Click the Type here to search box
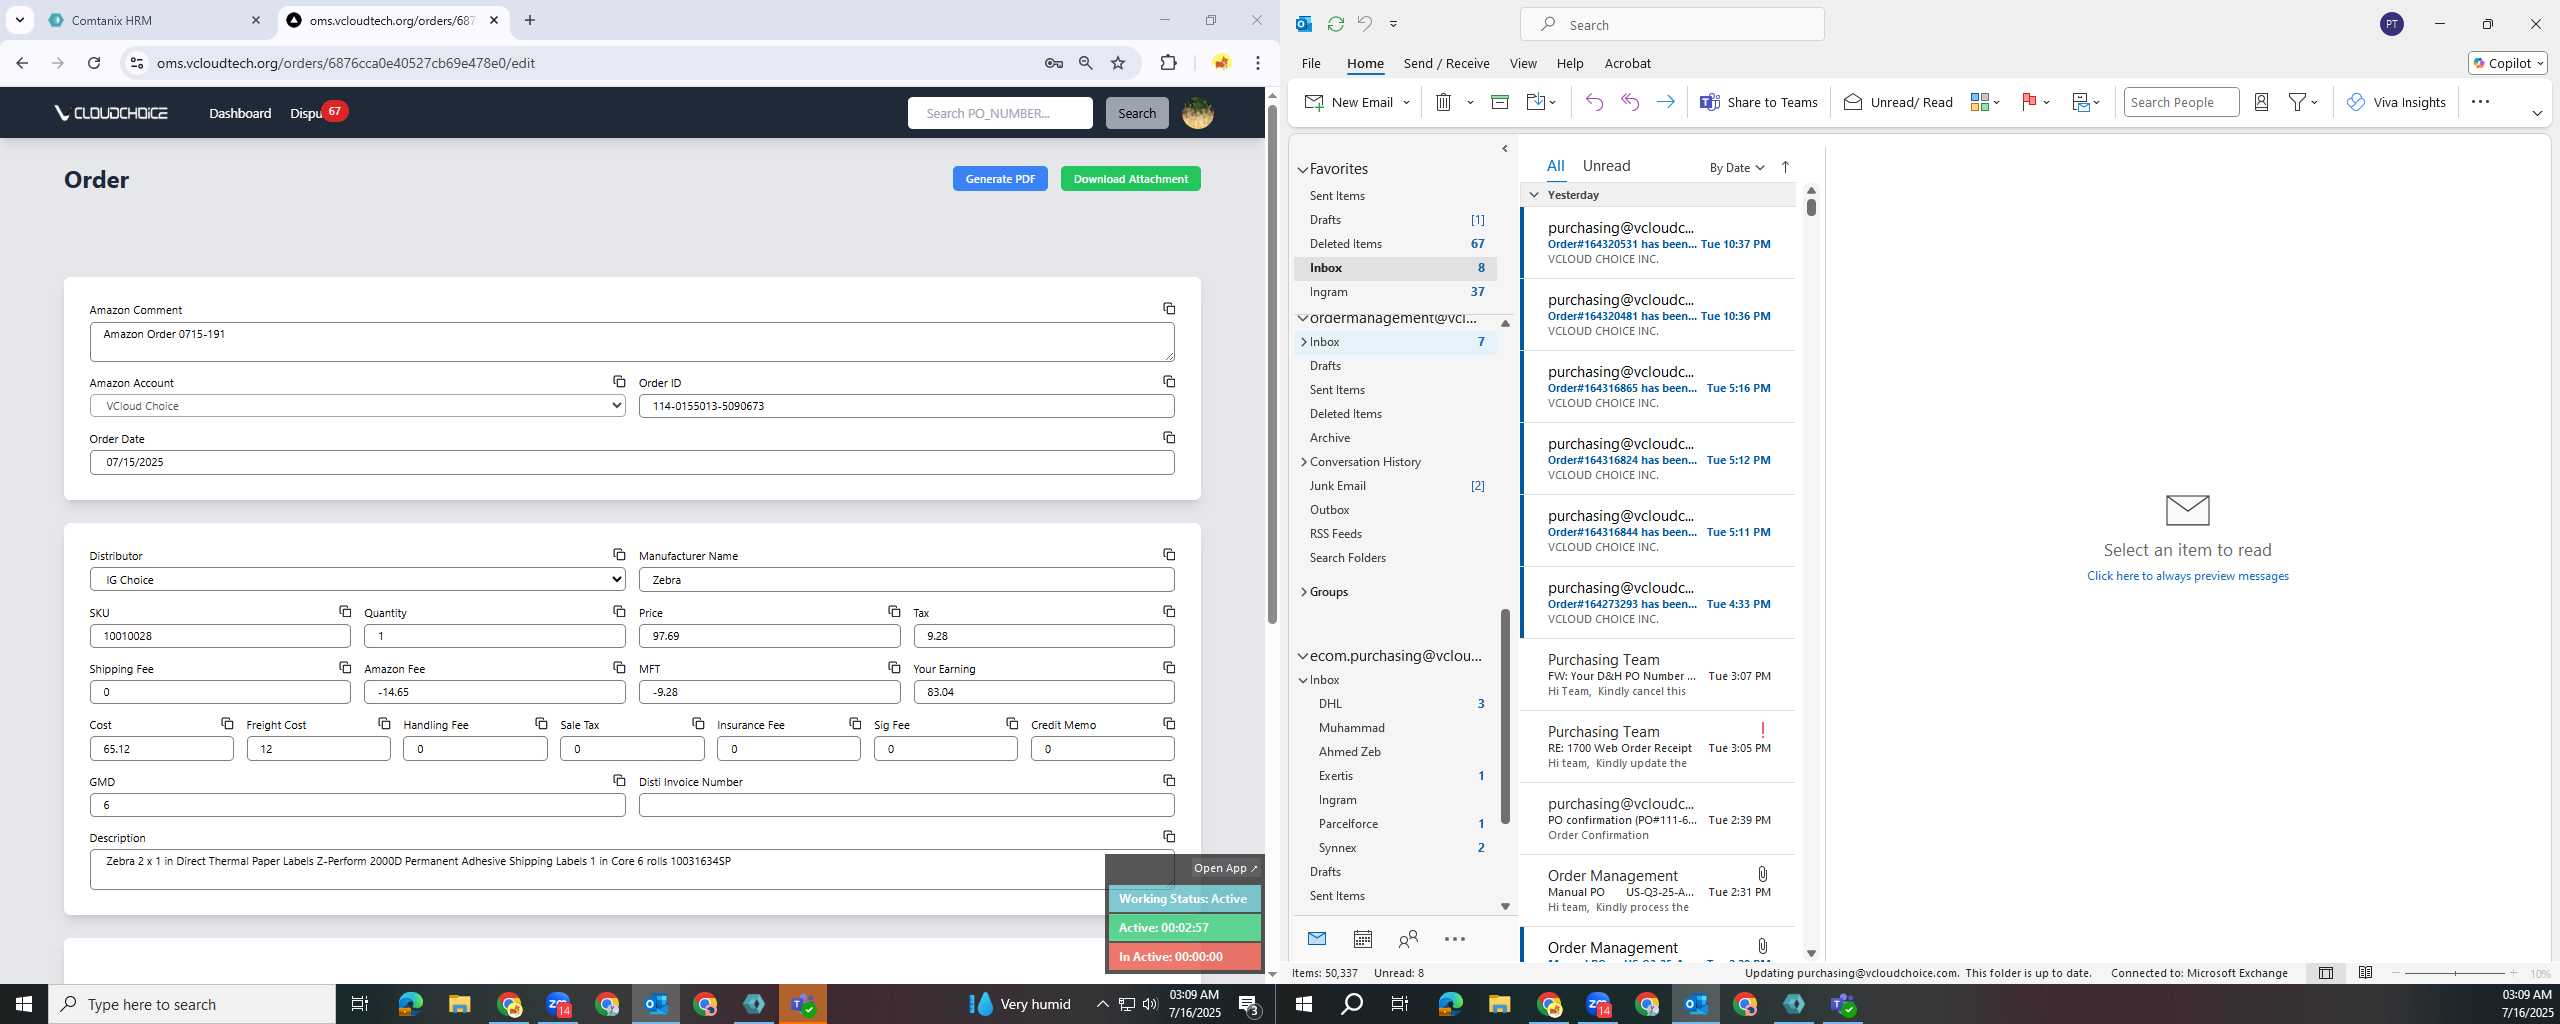The width and height of the screenshot is (2560, 1024). coord(192,1004)
